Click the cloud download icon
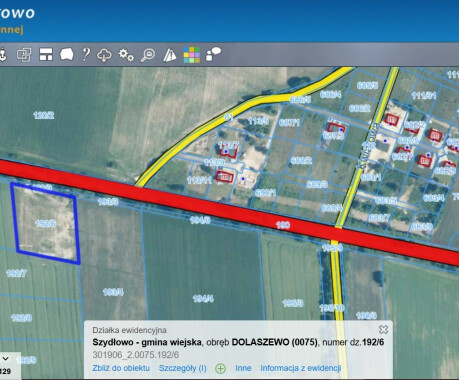459x380 pixels. [104, 55]
